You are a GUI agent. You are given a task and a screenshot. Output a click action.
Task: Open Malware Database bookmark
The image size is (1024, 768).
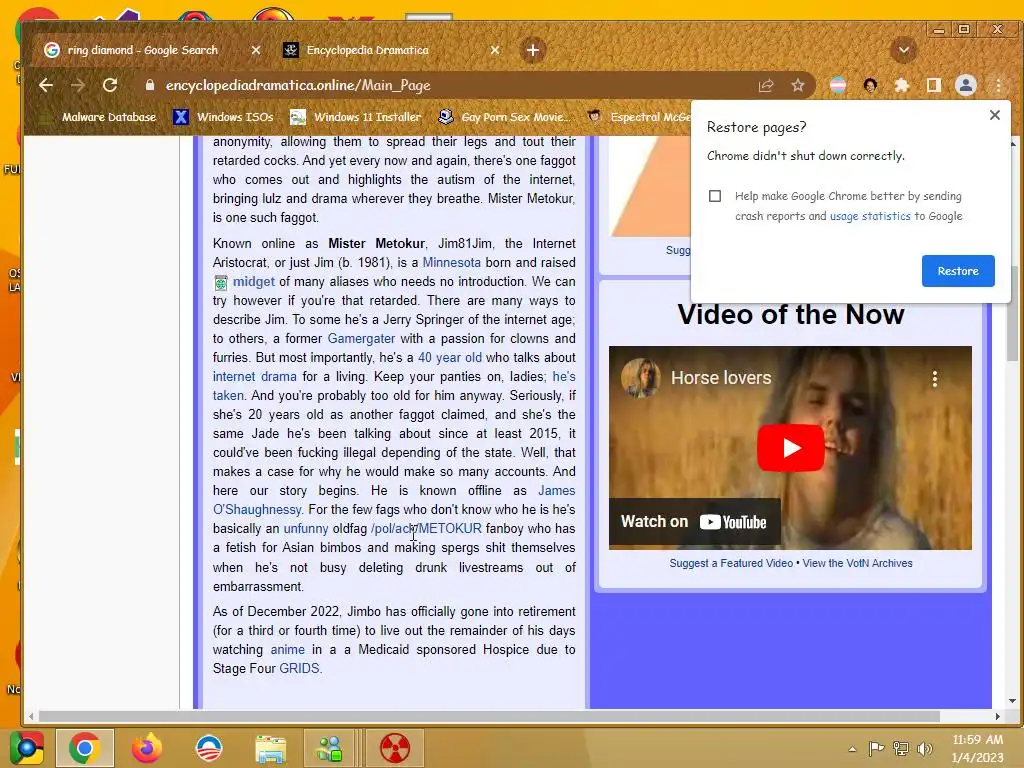click(98, 117)
